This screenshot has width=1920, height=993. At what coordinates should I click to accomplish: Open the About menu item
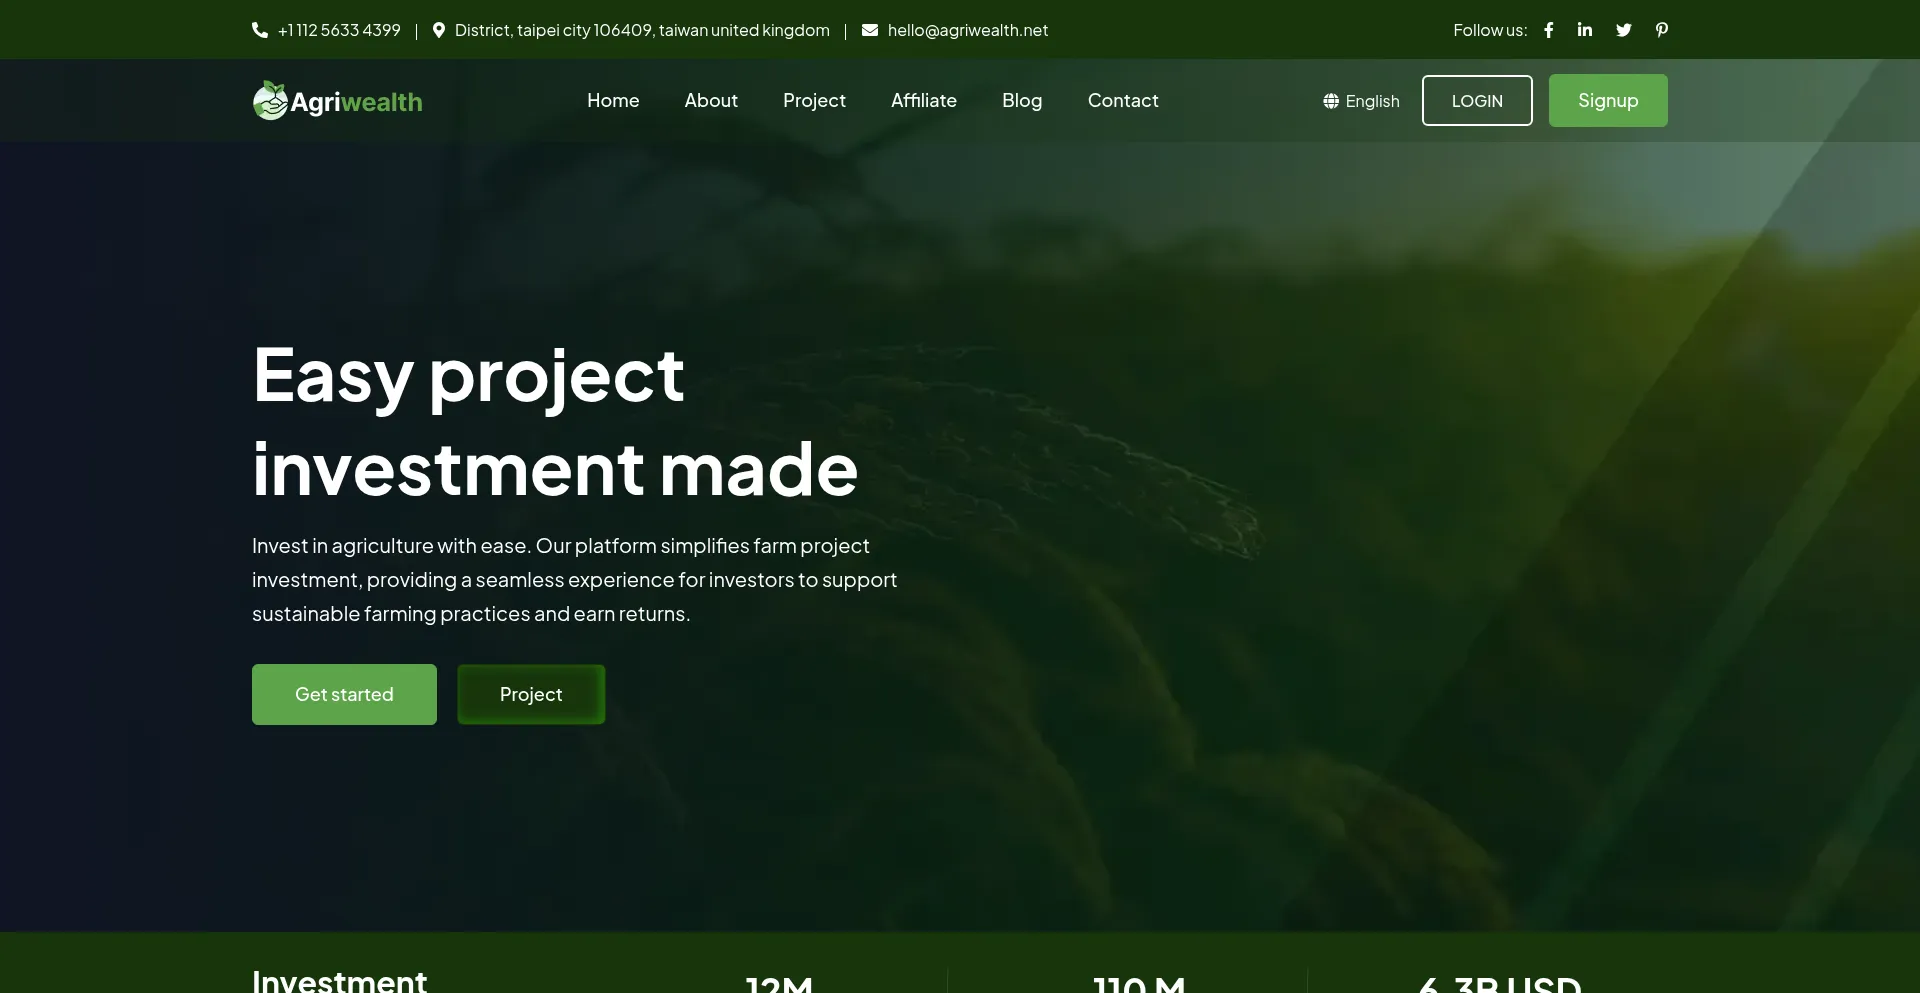[711, 100]
